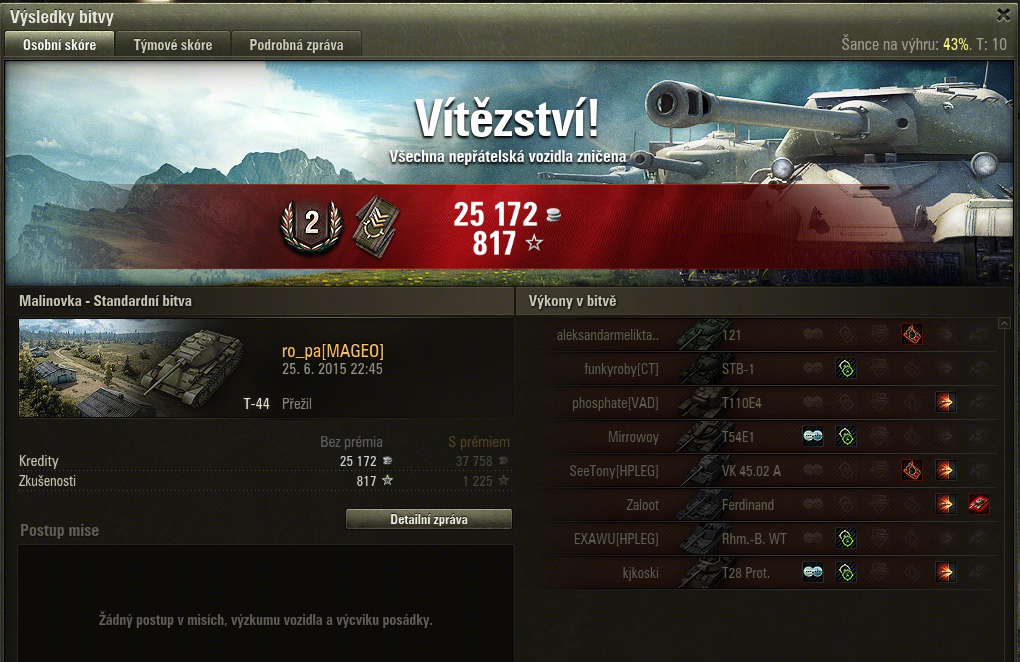Click the red destroyed-tank icon on the Ferdinand row
Screen dimensions: 1020x662
coord(978,504)
